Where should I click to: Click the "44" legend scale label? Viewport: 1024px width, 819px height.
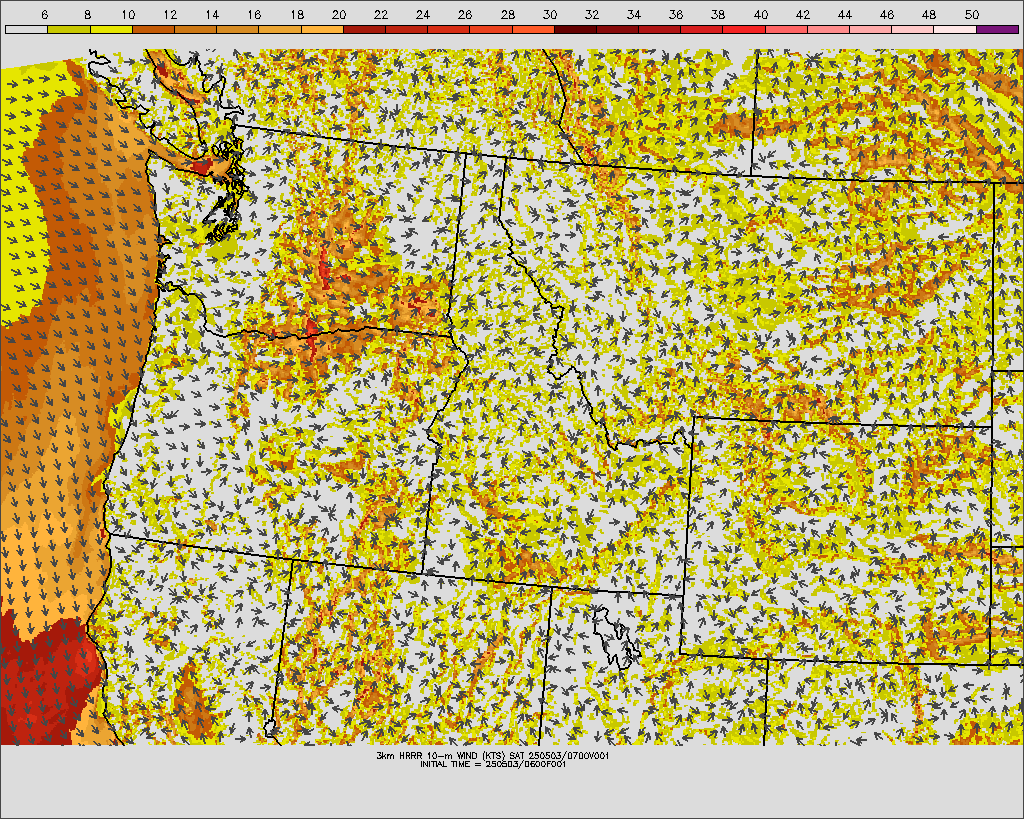pyautogui.click(x=845, y=14)
